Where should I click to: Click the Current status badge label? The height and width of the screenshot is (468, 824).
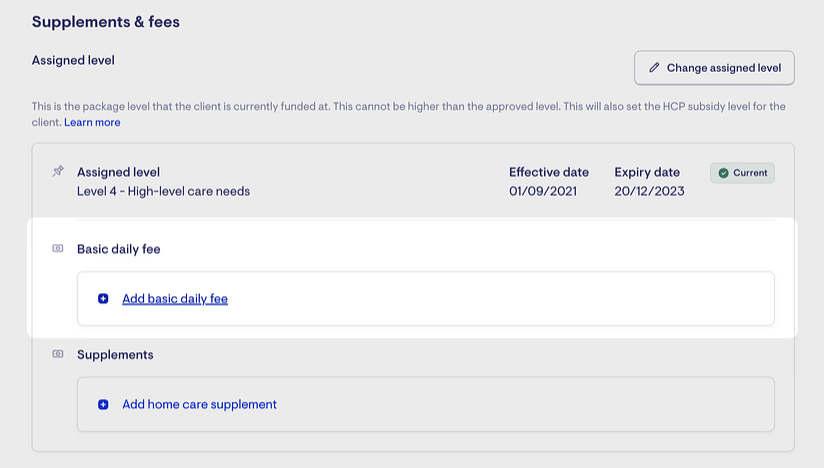(750, 173)
